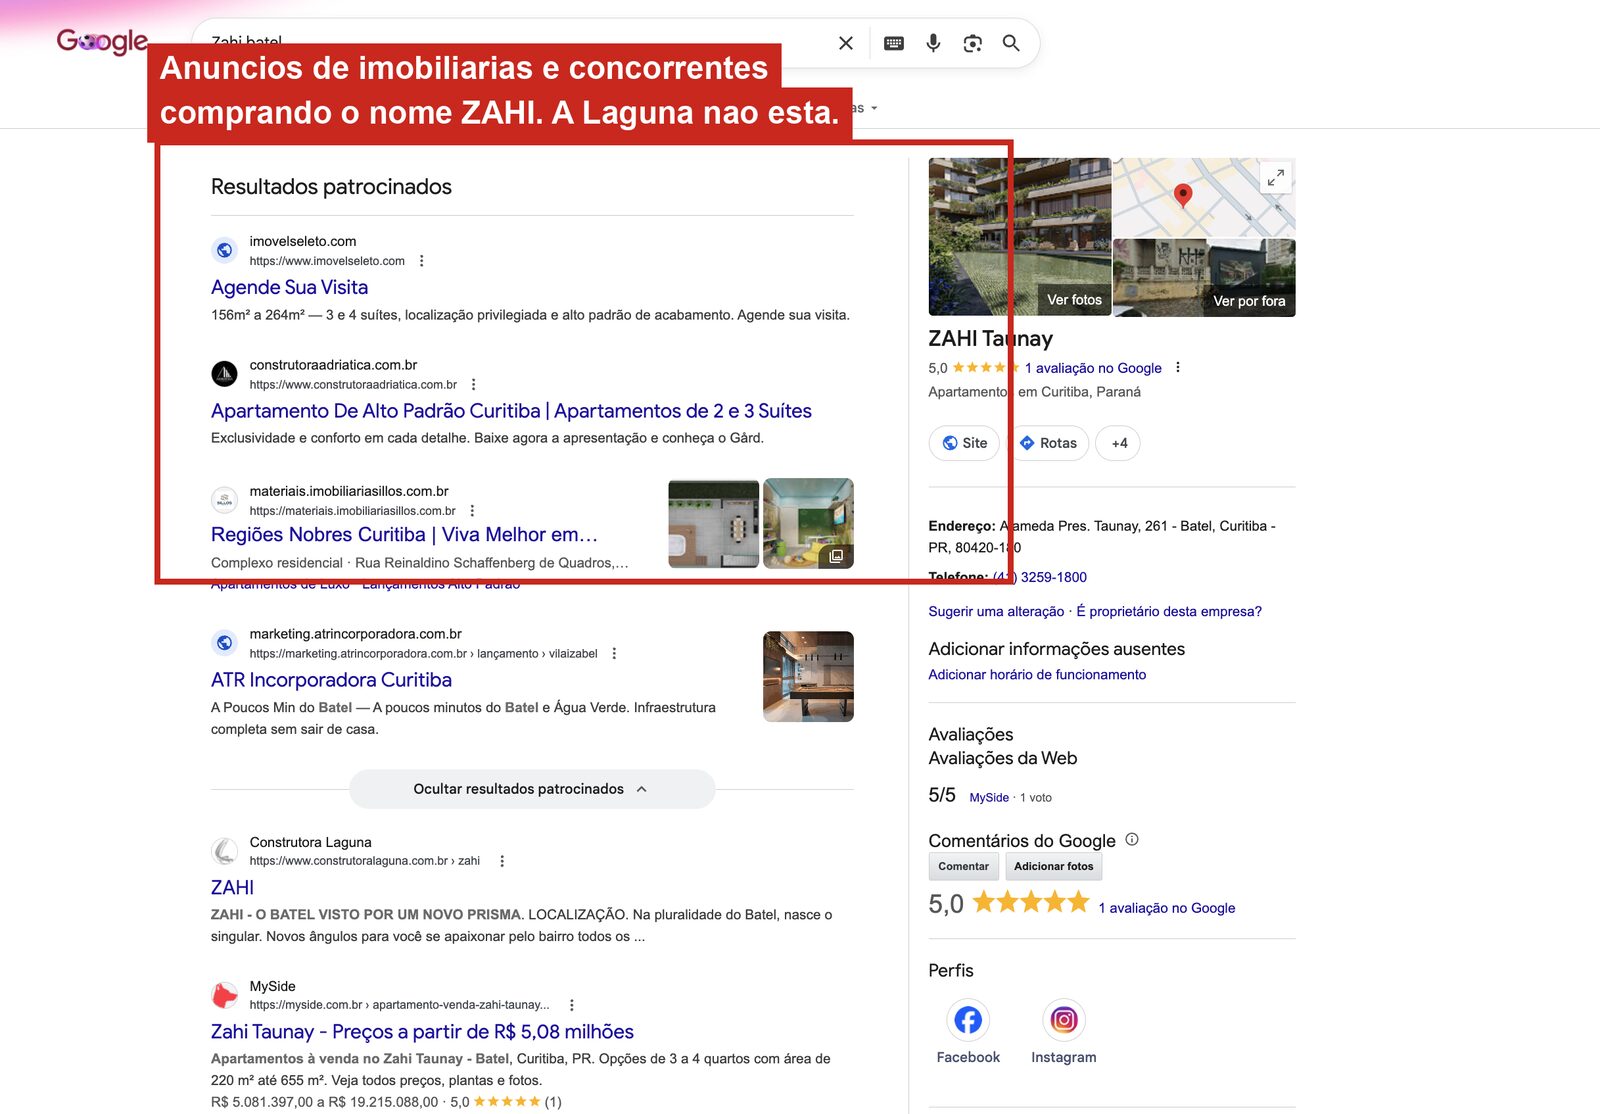The width and height of the screenshot is (1600, 1114).
Task: Open street view via Ver por fora thumbnail
Action: click(x=1204, y=278)
